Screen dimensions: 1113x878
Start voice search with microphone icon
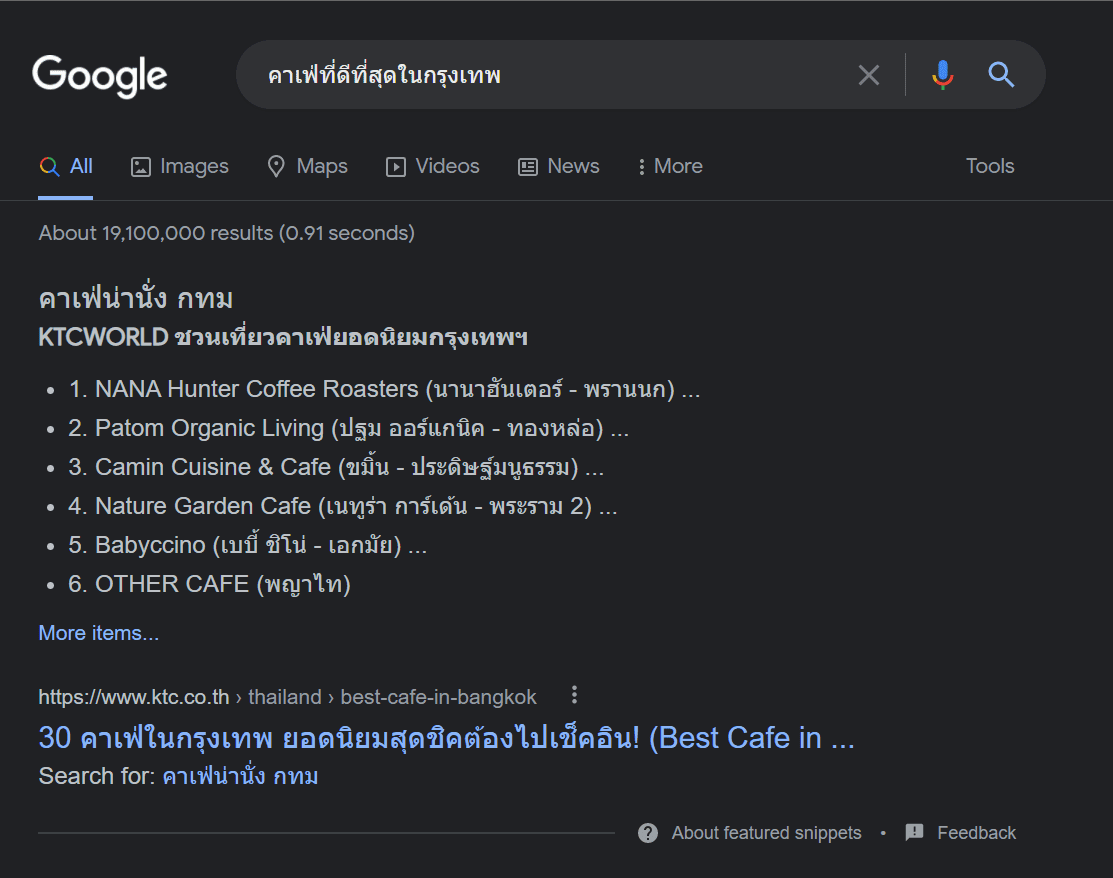point(943,75)
